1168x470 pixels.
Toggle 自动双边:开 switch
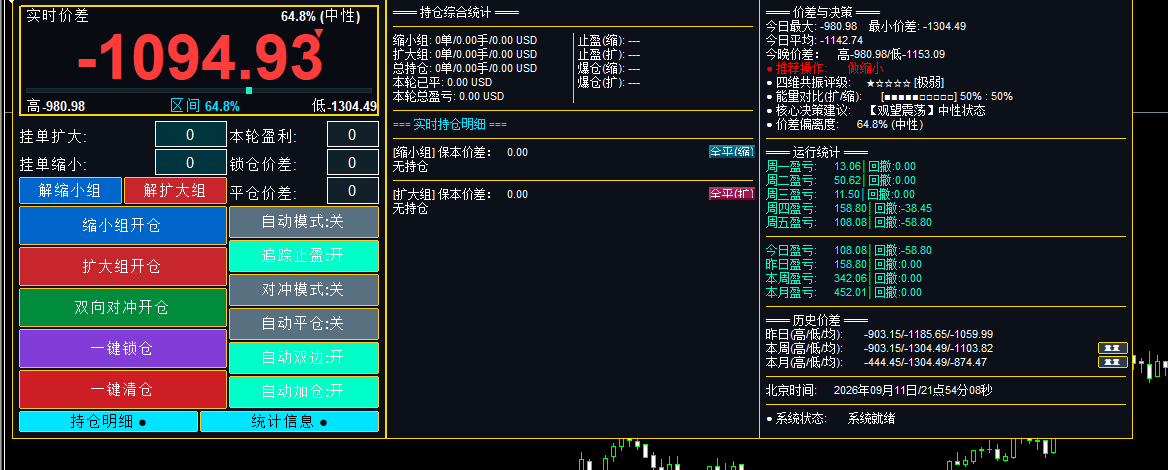tap(304, 358)
